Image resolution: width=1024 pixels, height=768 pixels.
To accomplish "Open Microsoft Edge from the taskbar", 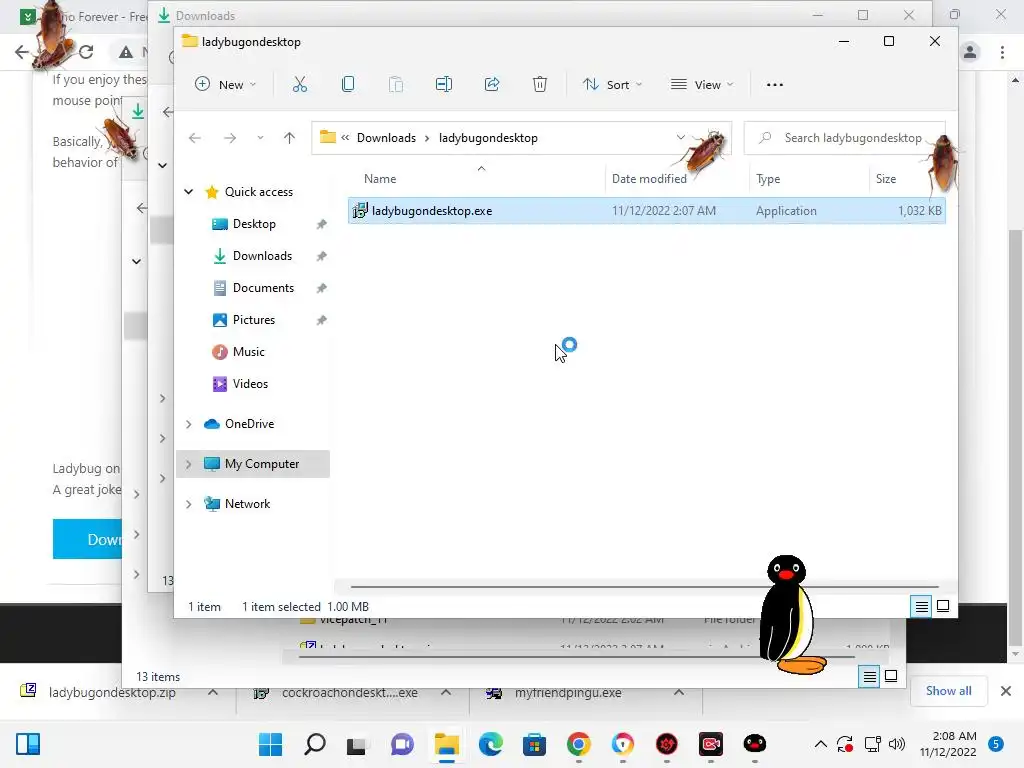I will pyautogui.click(x=490, y=744).
